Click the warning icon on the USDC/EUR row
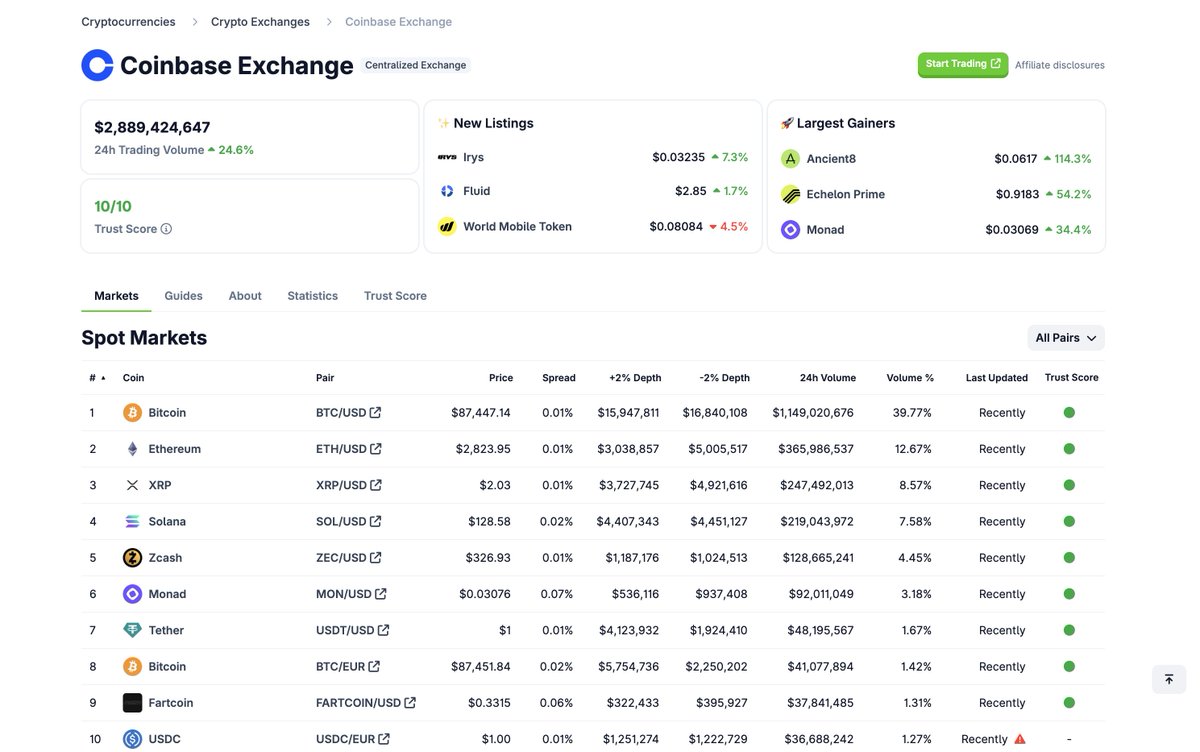This screenshot has width=1200, height=752. tap(1018, 738)
